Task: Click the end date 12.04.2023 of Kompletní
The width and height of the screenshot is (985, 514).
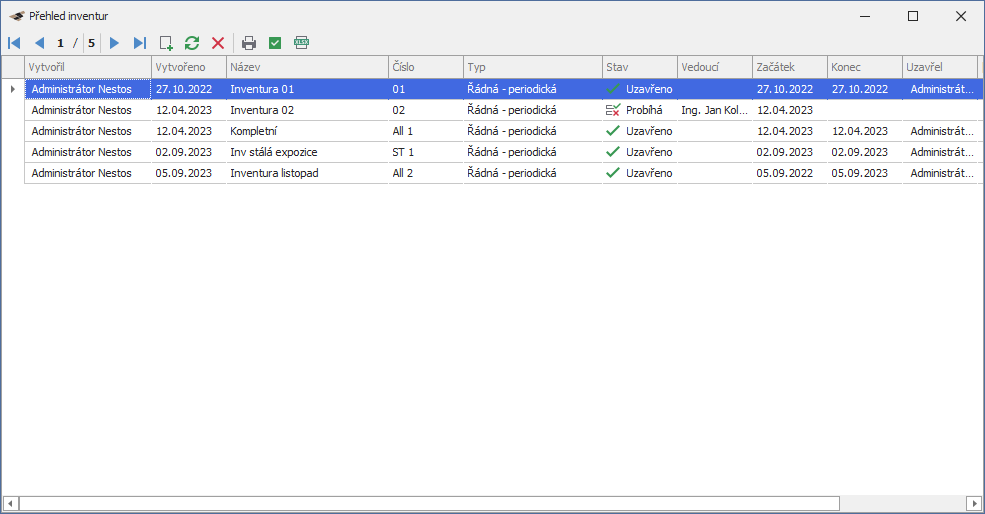Action: [x=864, y=131]
